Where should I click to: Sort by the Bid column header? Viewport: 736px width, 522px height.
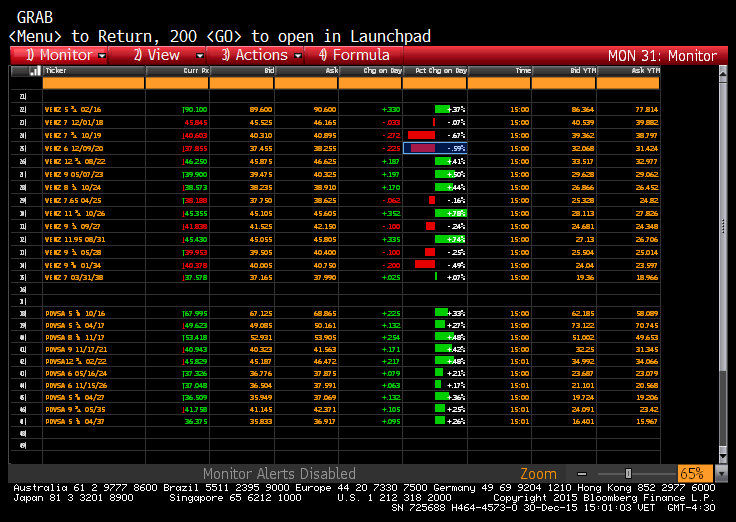[x=242, y=71]
